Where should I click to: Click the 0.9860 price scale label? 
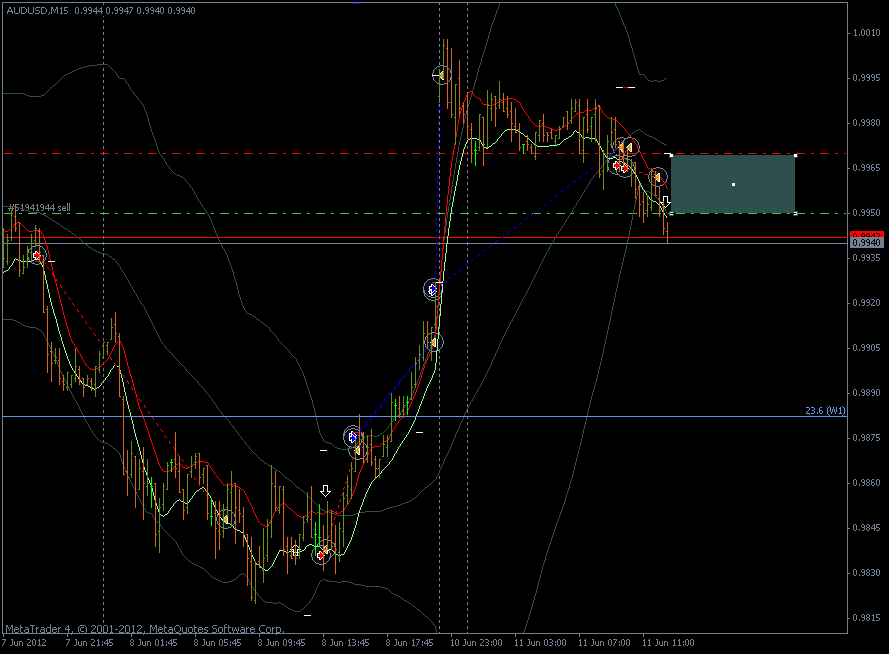pos(867,483)
